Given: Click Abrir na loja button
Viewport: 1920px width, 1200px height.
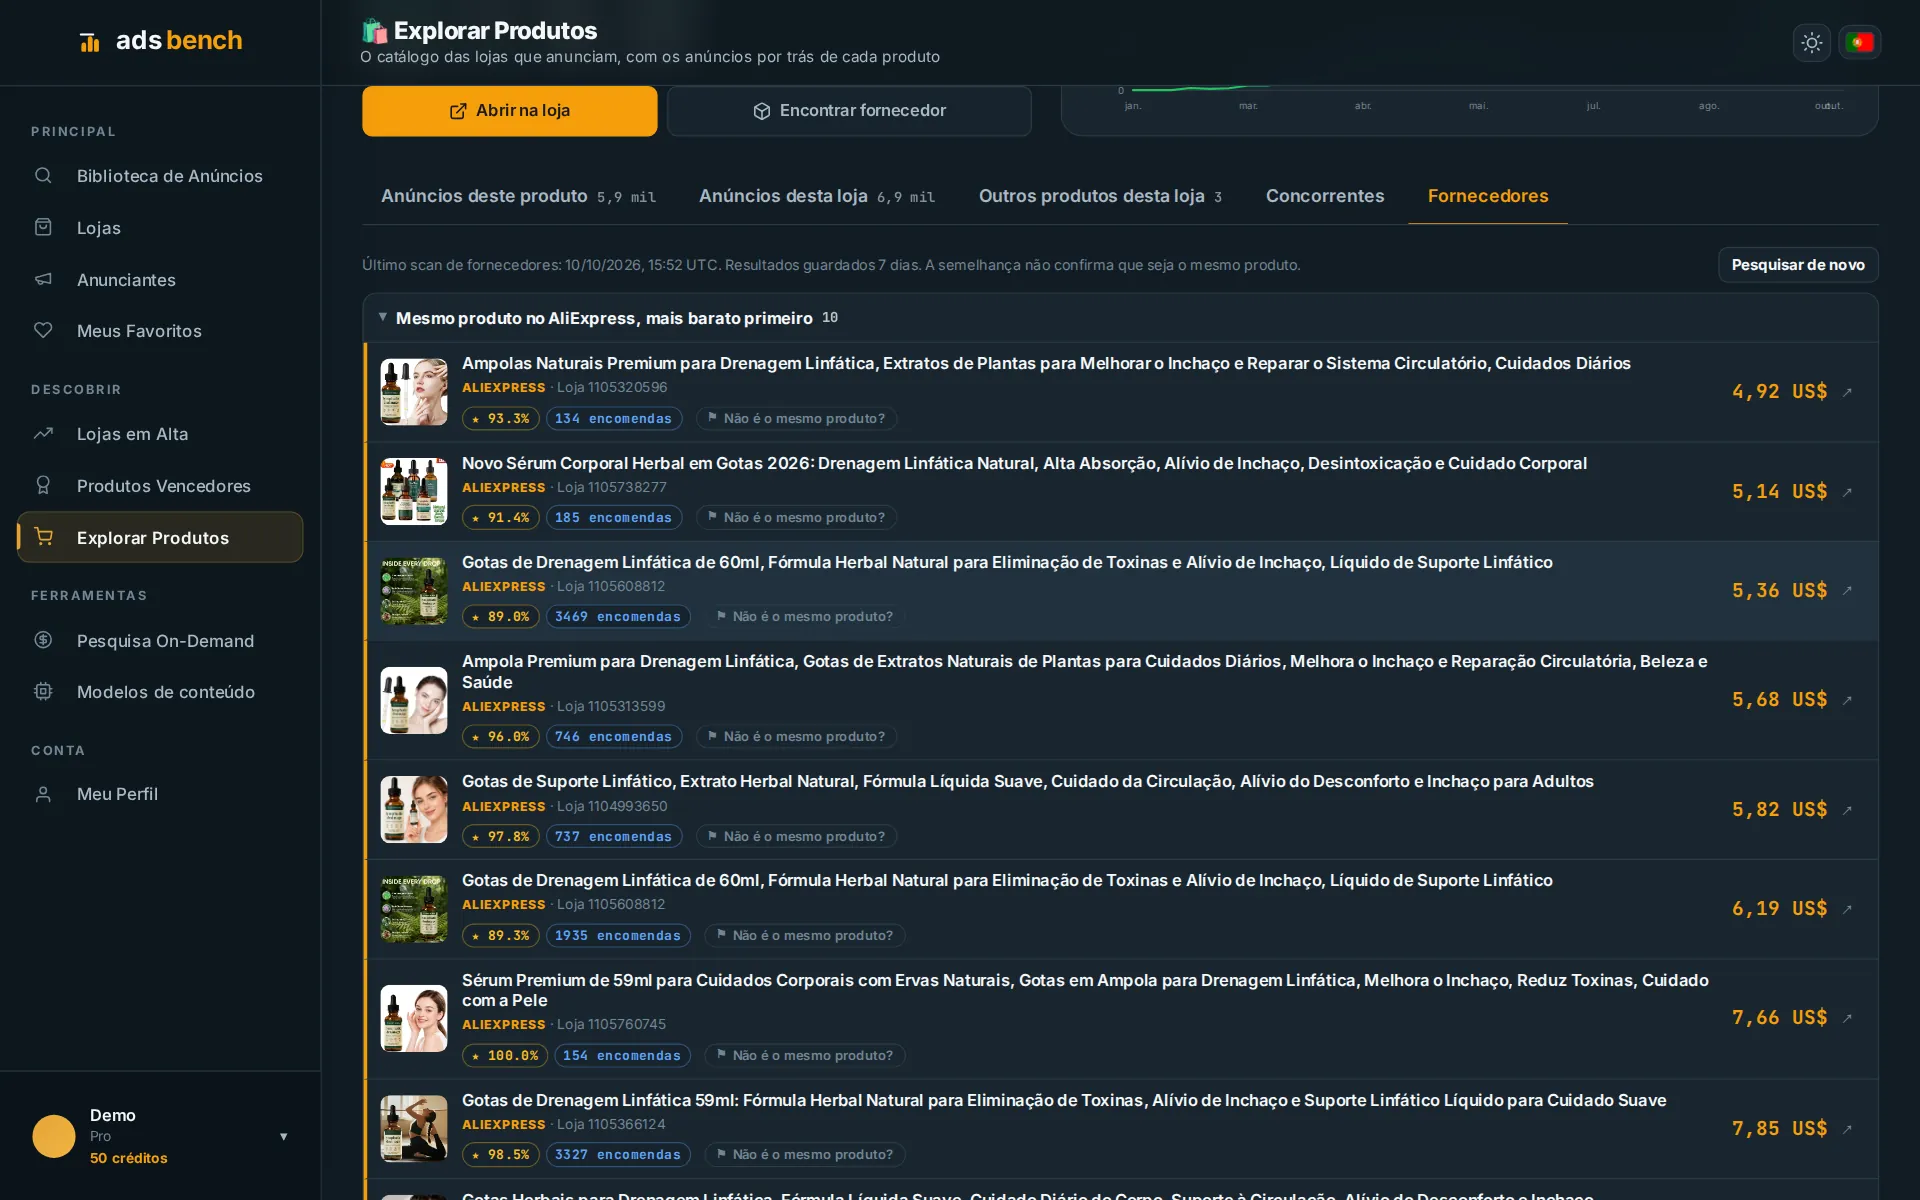Looking at the screenshot, I should 510,110.
